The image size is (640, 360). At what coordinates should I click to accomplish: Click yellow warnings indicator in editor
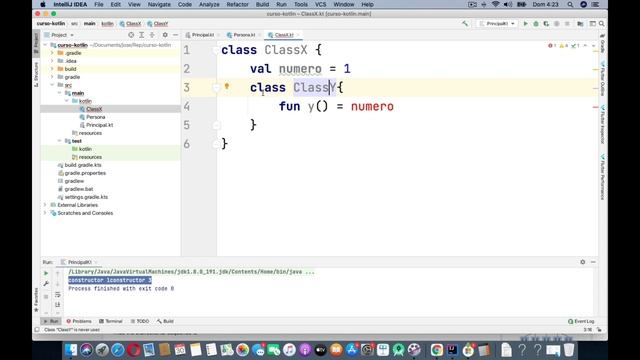[x=563, y=46]
